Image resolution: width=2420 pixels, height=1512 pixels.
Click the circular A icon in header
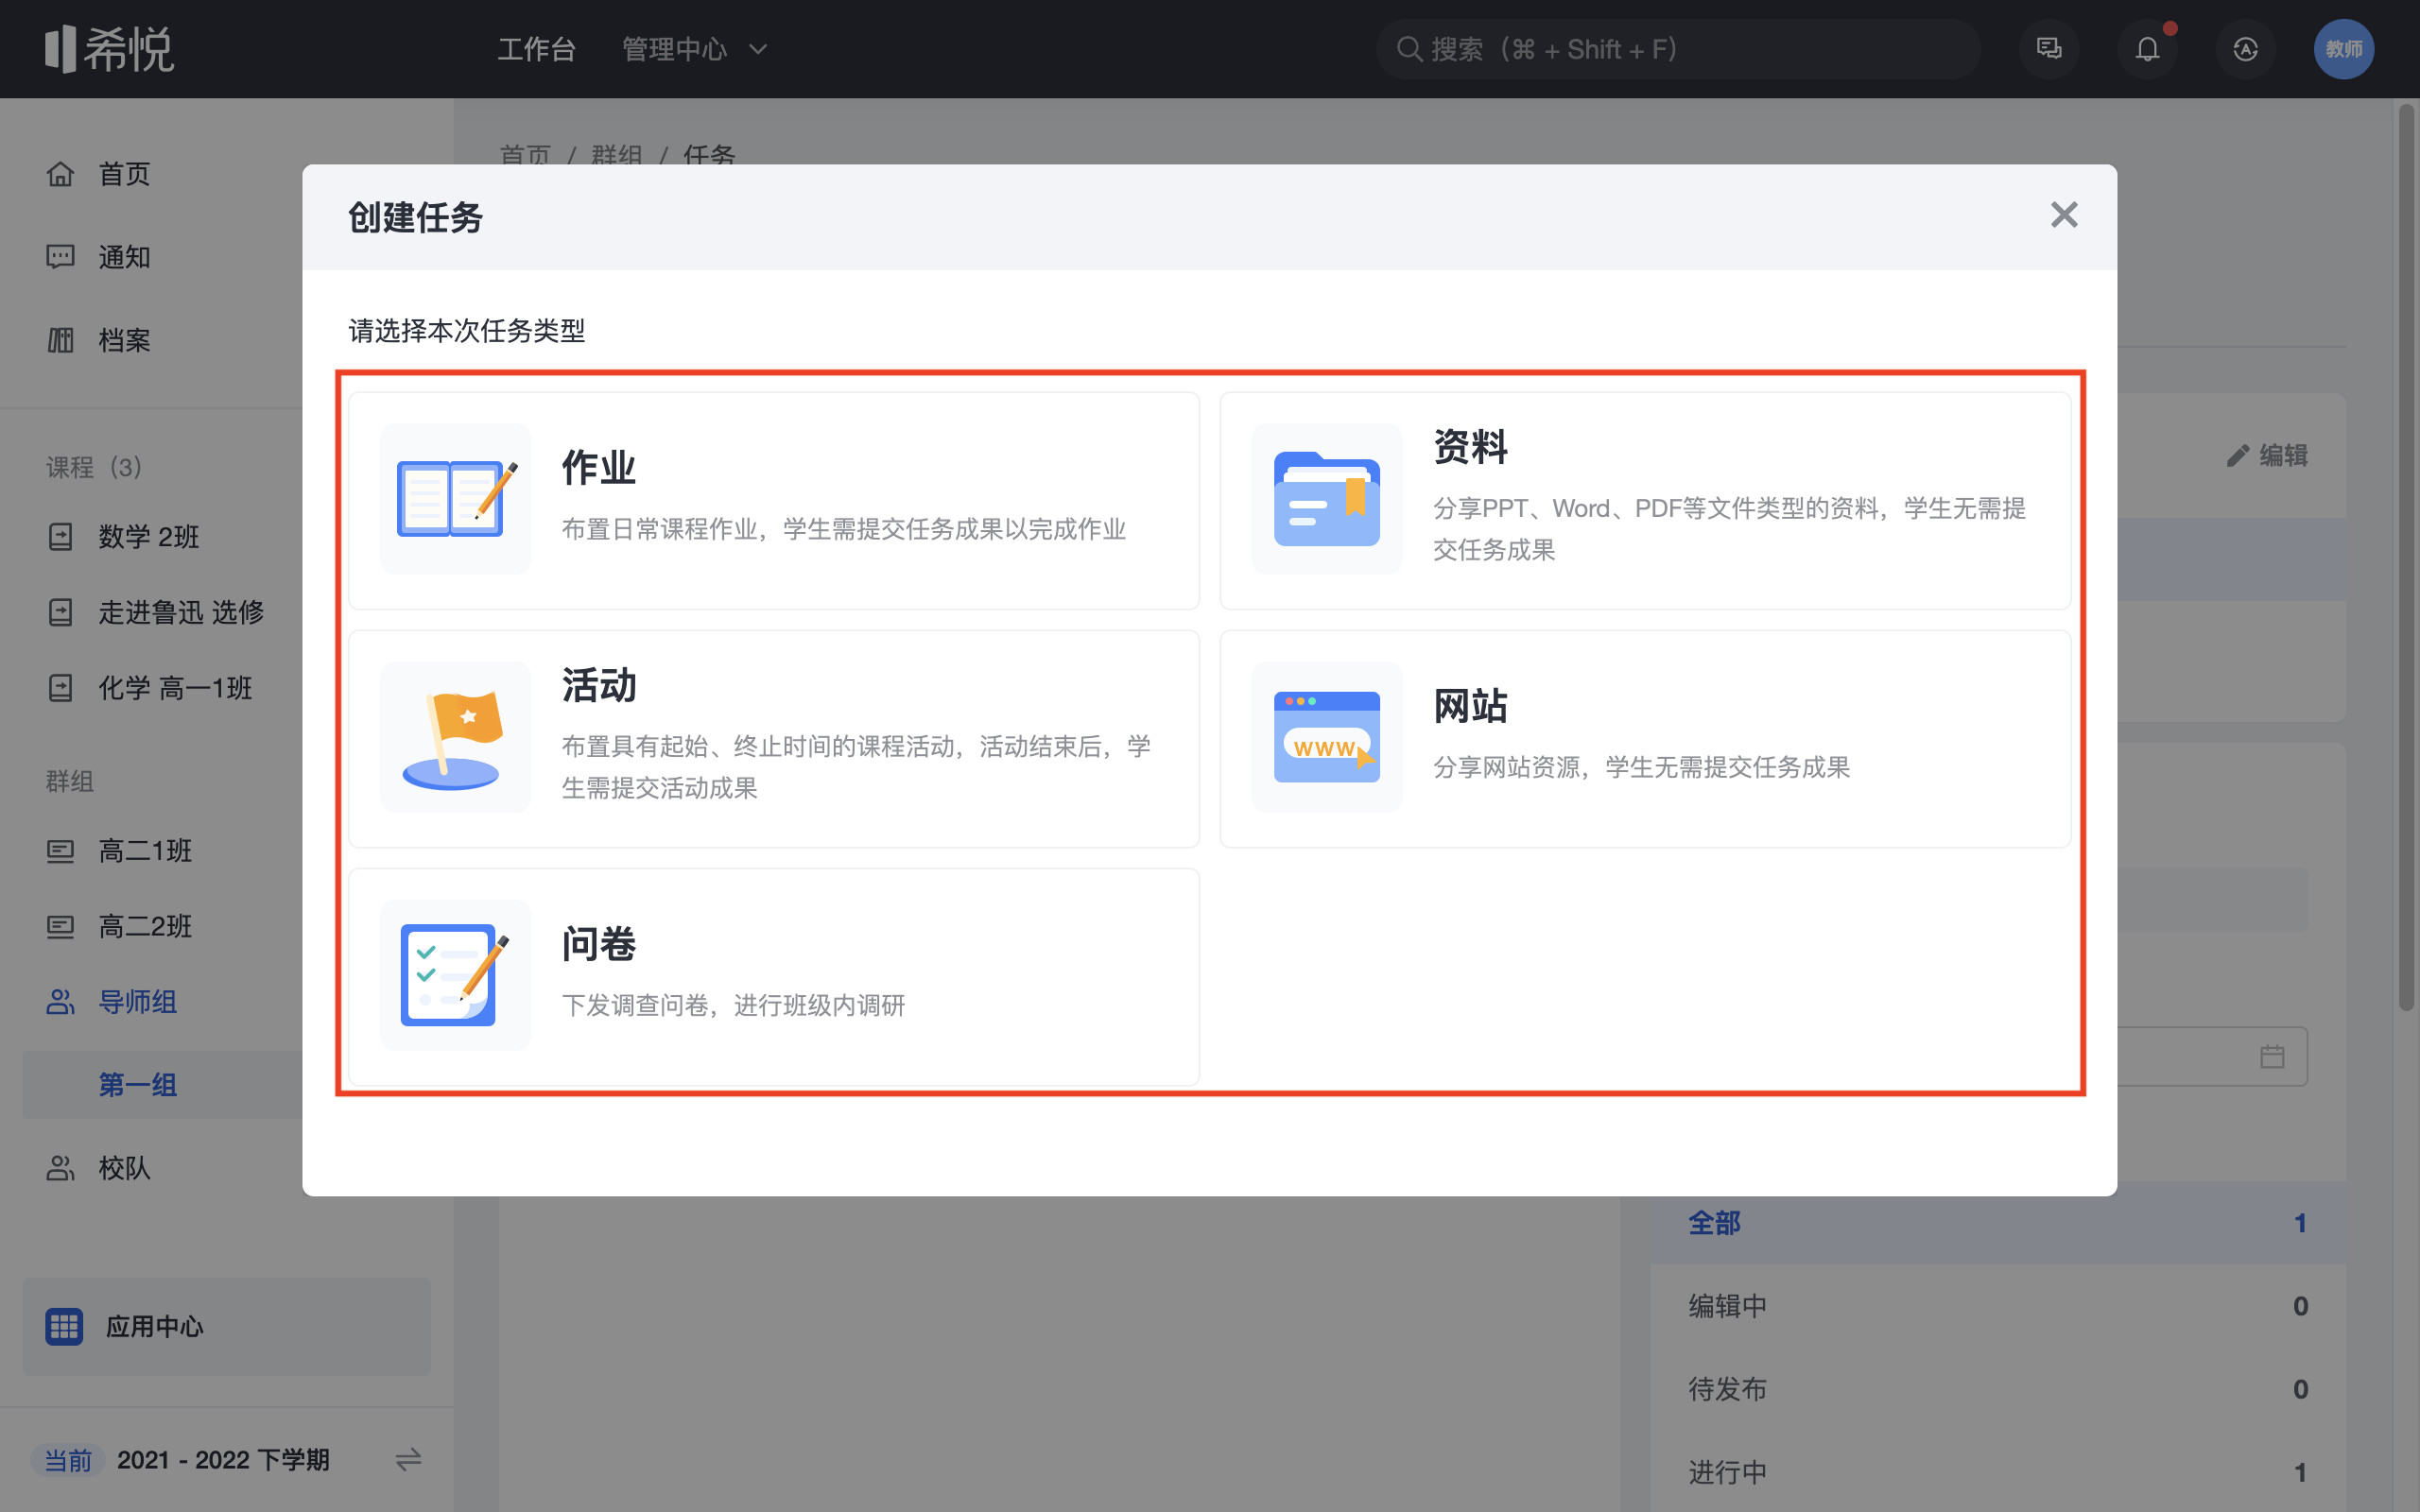coord(2246,49)
